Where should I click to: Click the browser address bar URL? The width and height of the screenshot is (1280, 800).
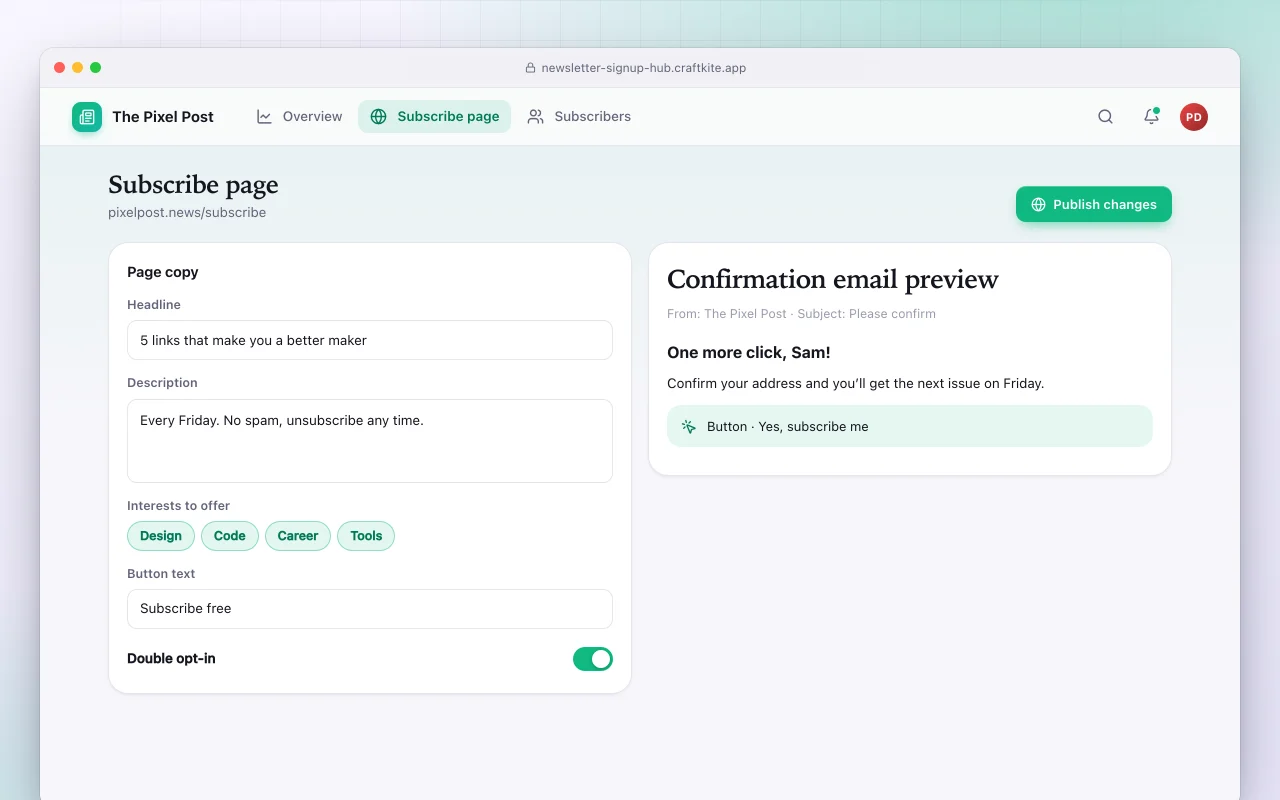pyautogui.click(x=644, y=68)
